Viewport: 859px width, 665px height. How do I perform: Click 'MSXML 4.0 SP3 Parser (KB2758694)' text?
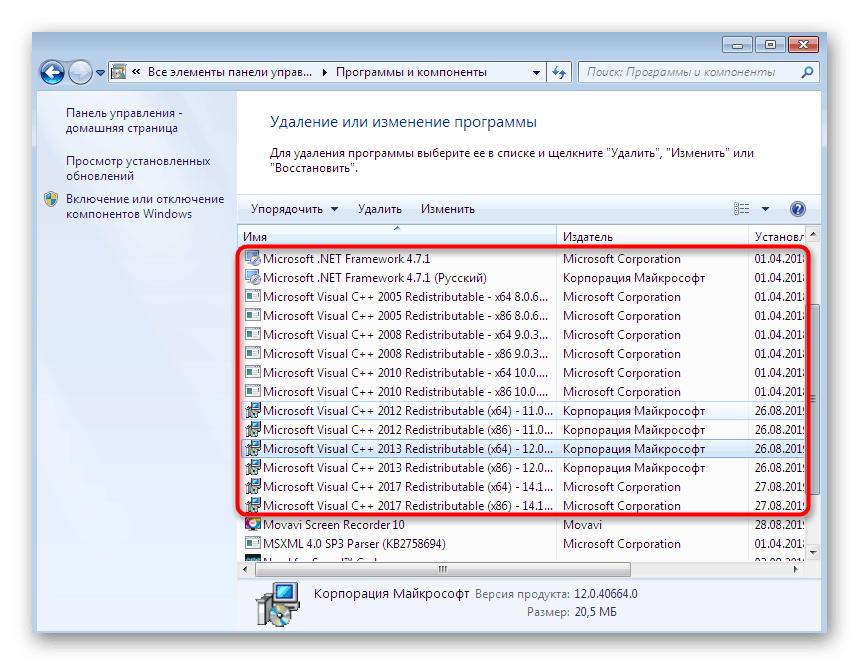pos(354,544)
